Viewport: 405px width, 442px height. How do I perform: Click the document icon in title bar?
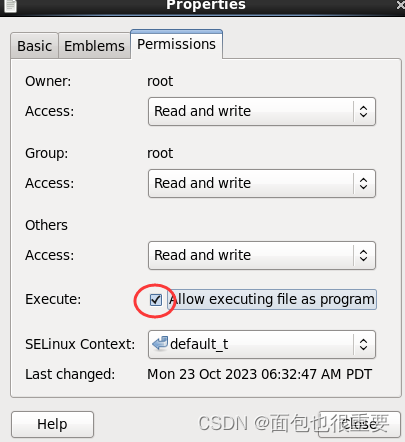point(10,6)
